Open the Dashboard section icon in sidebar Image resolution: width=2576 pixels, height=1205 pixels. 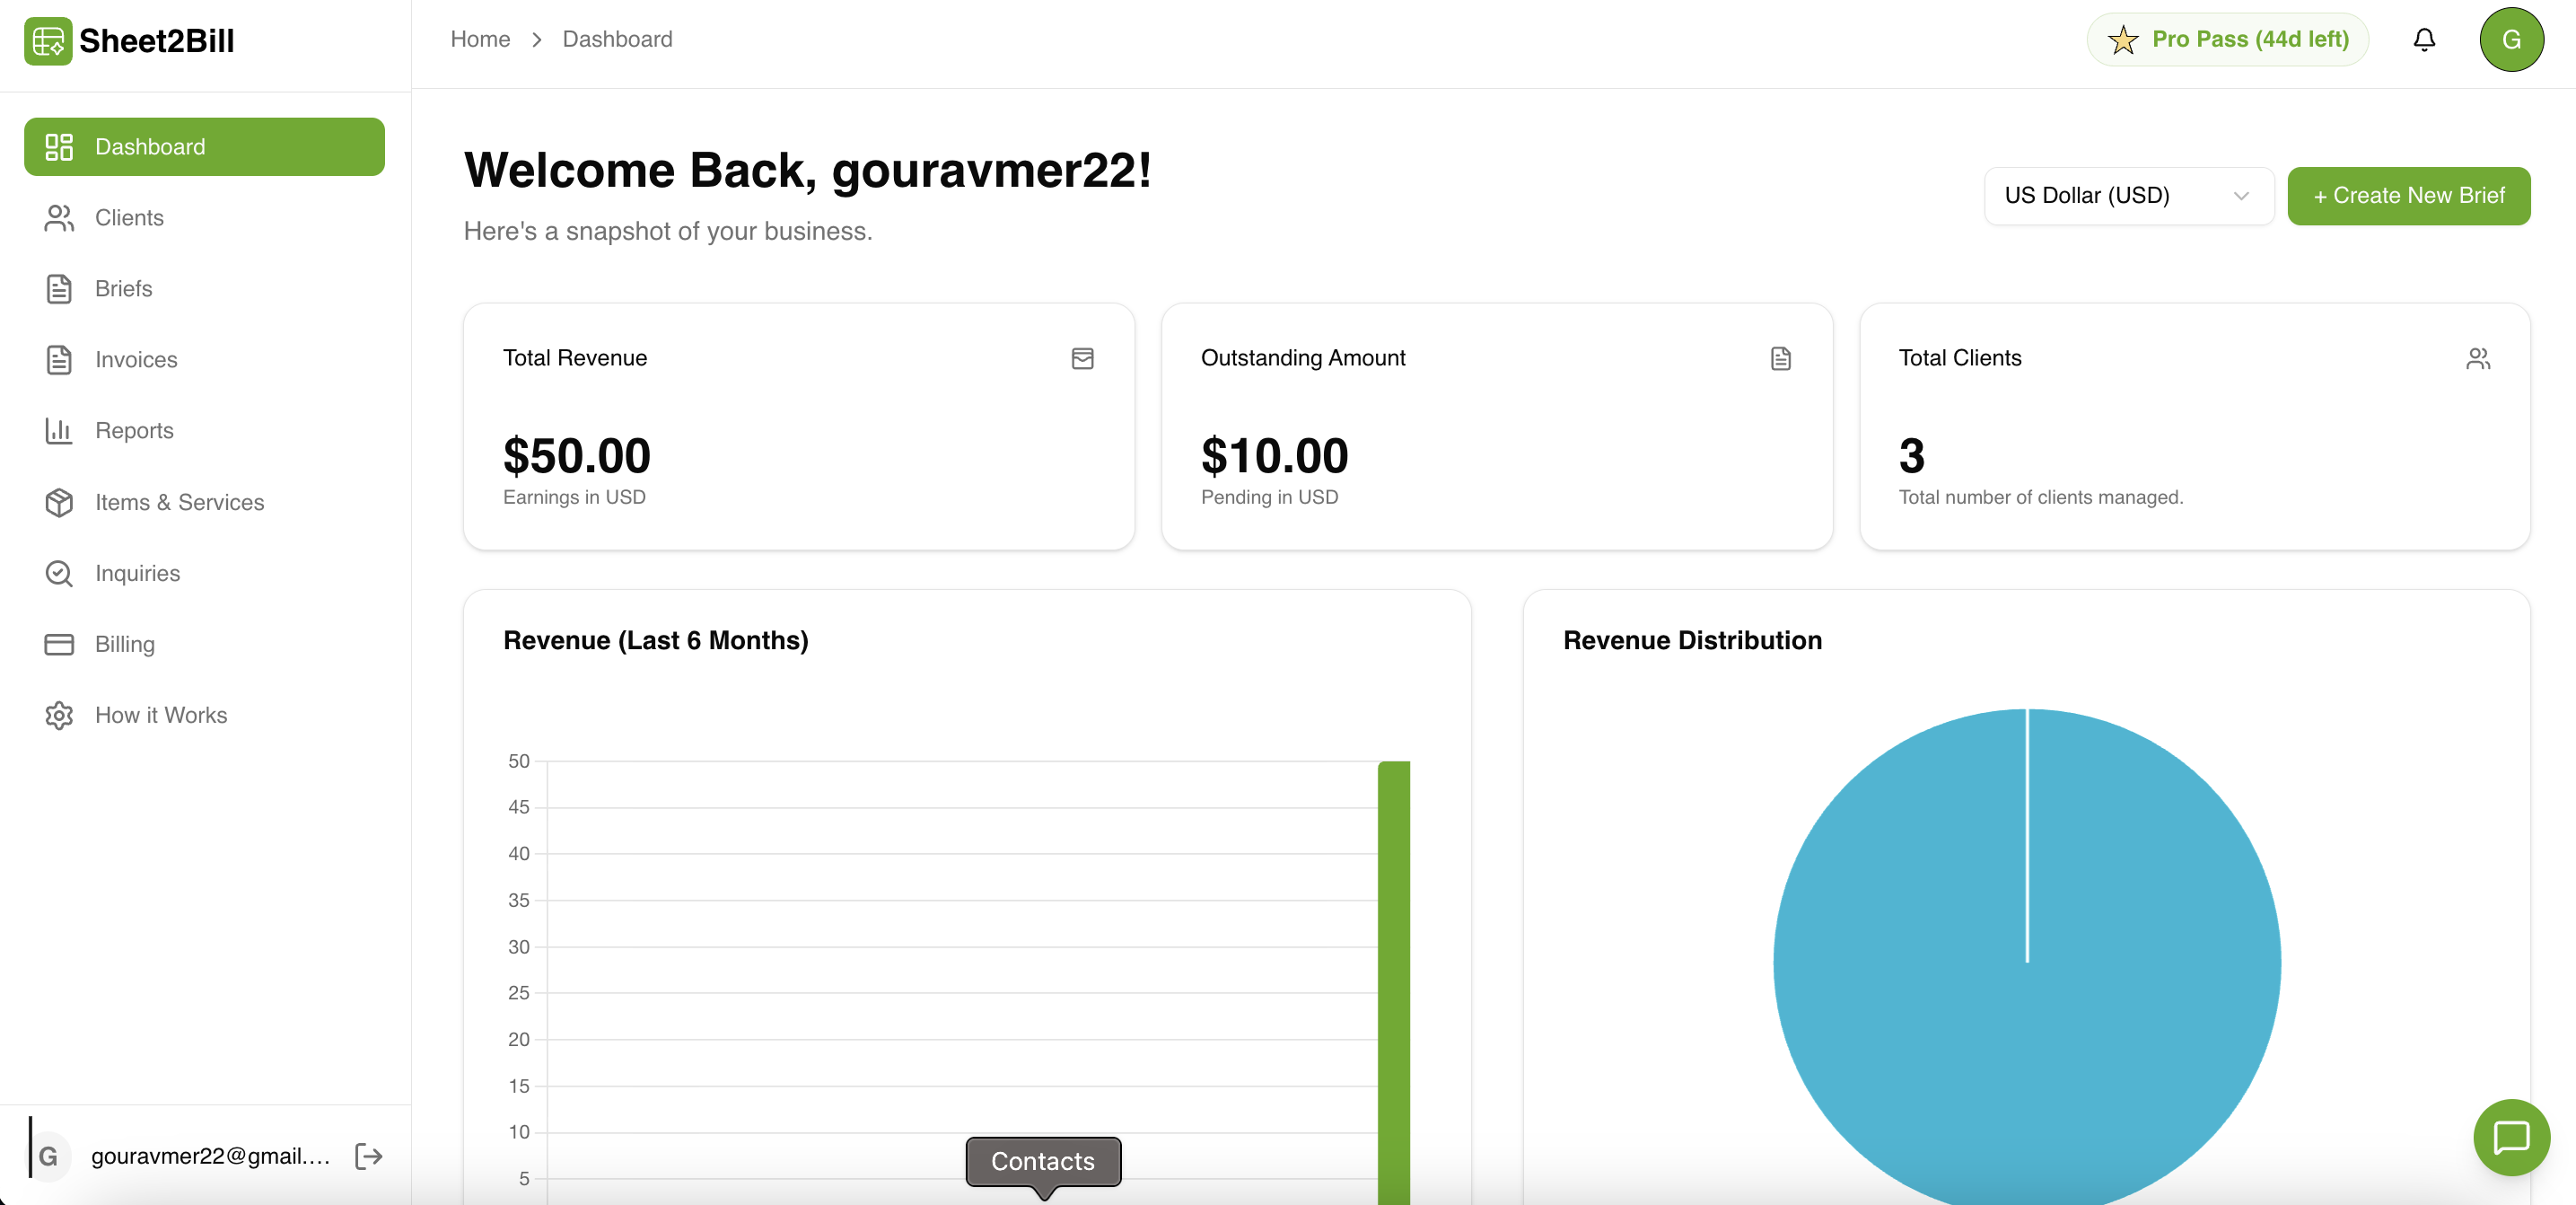tap(58, 146)
